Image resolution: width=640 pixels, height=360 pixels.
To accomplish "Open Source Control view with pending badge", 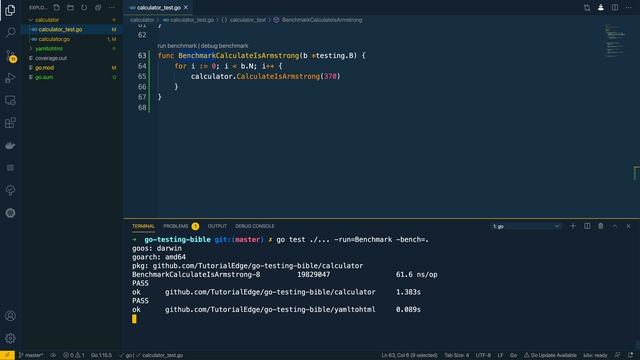I will 10,56.
